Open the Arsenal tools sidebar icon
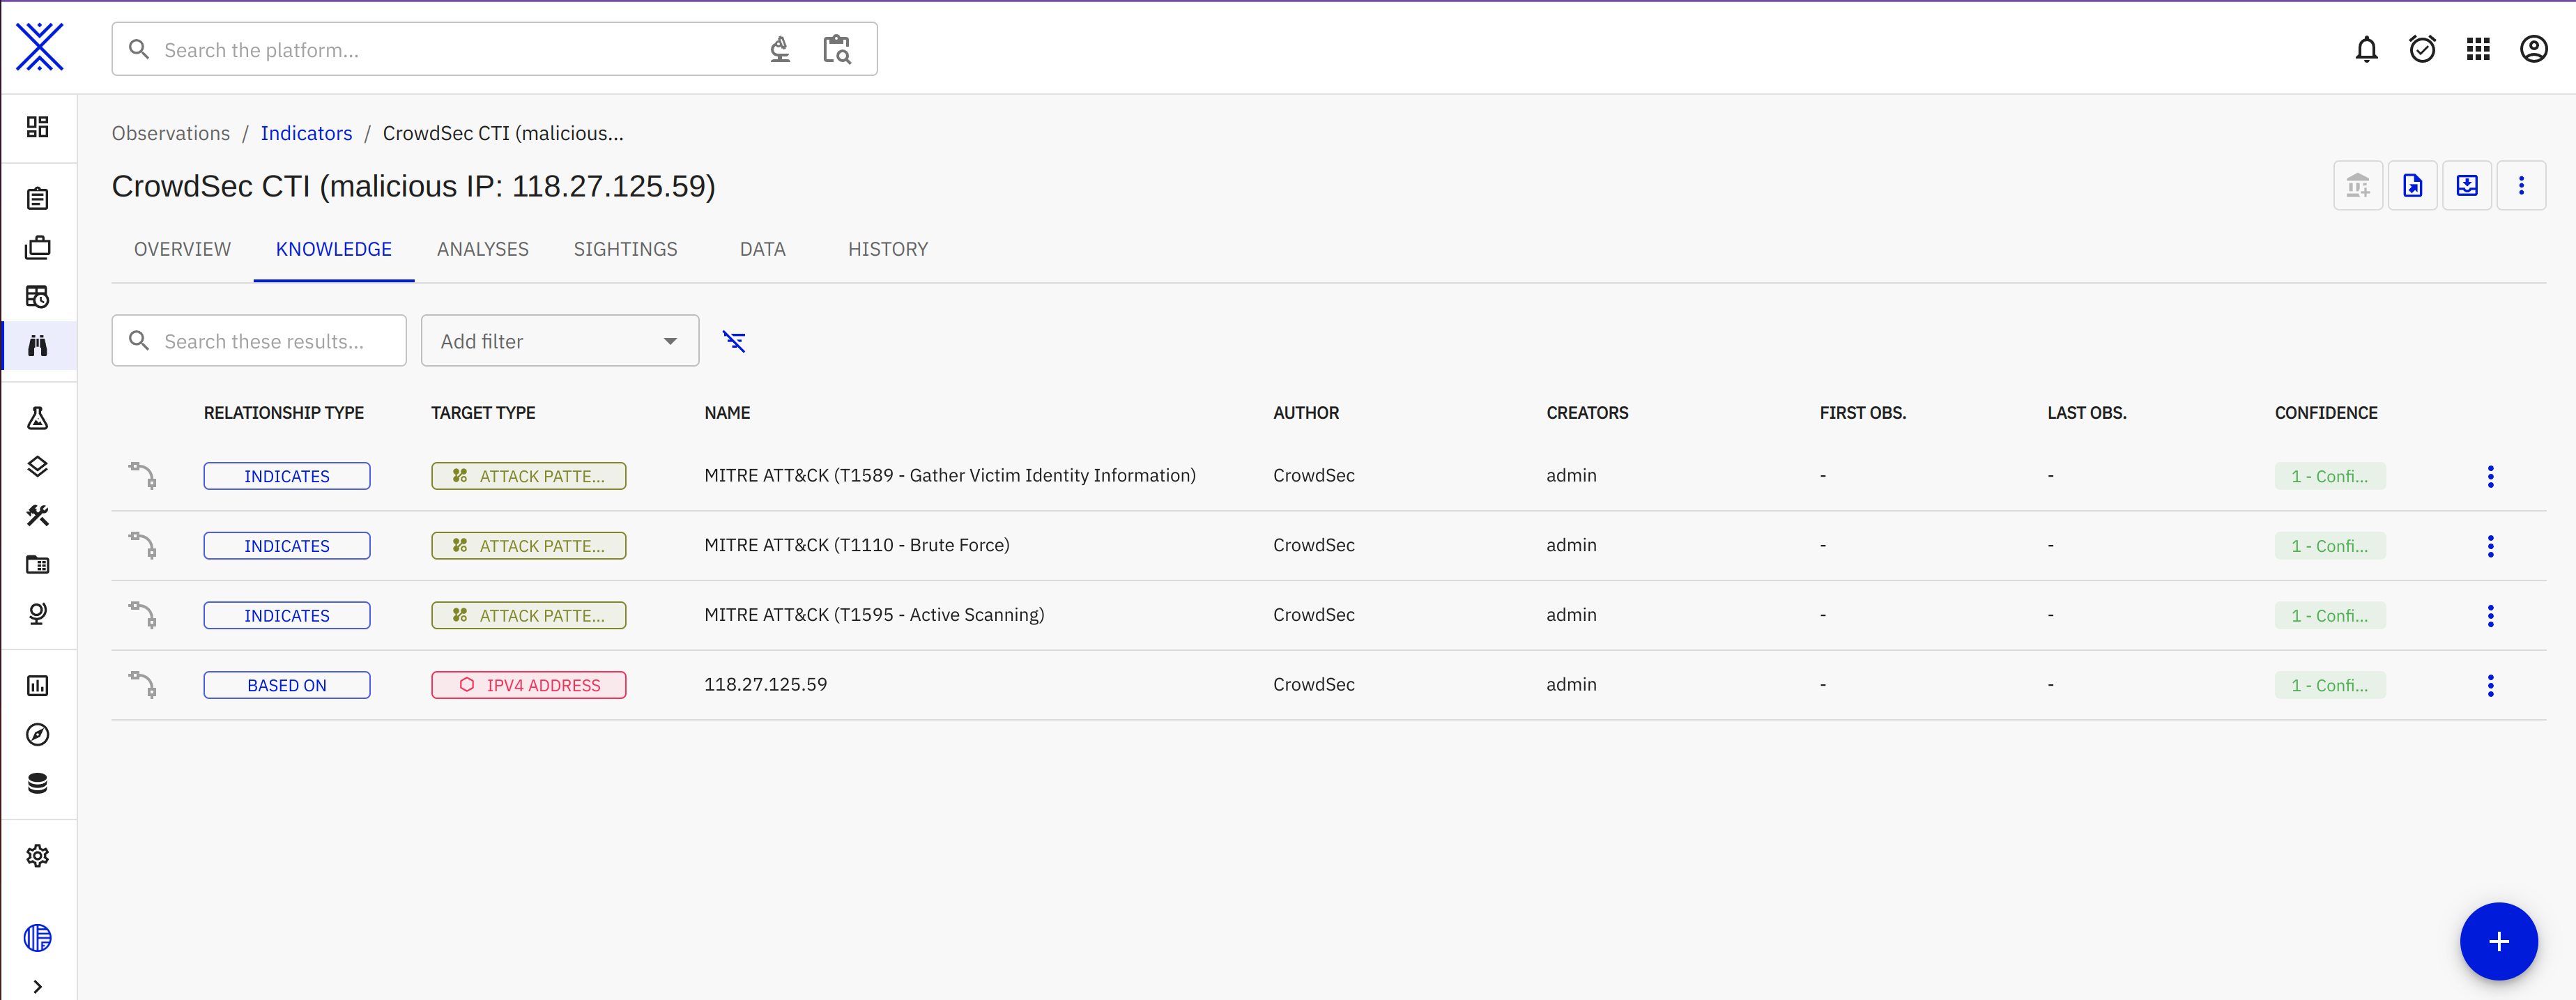 [38, 516]
